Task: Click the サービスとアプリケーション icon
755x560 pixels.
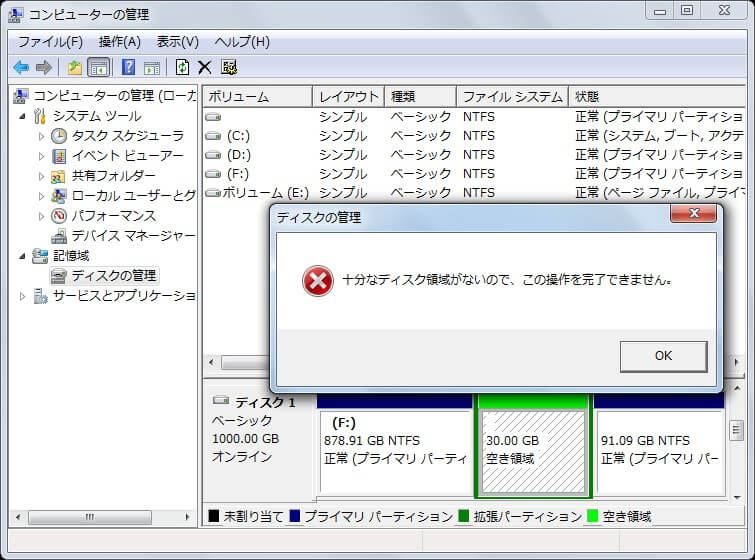Action: pos(40,296)
